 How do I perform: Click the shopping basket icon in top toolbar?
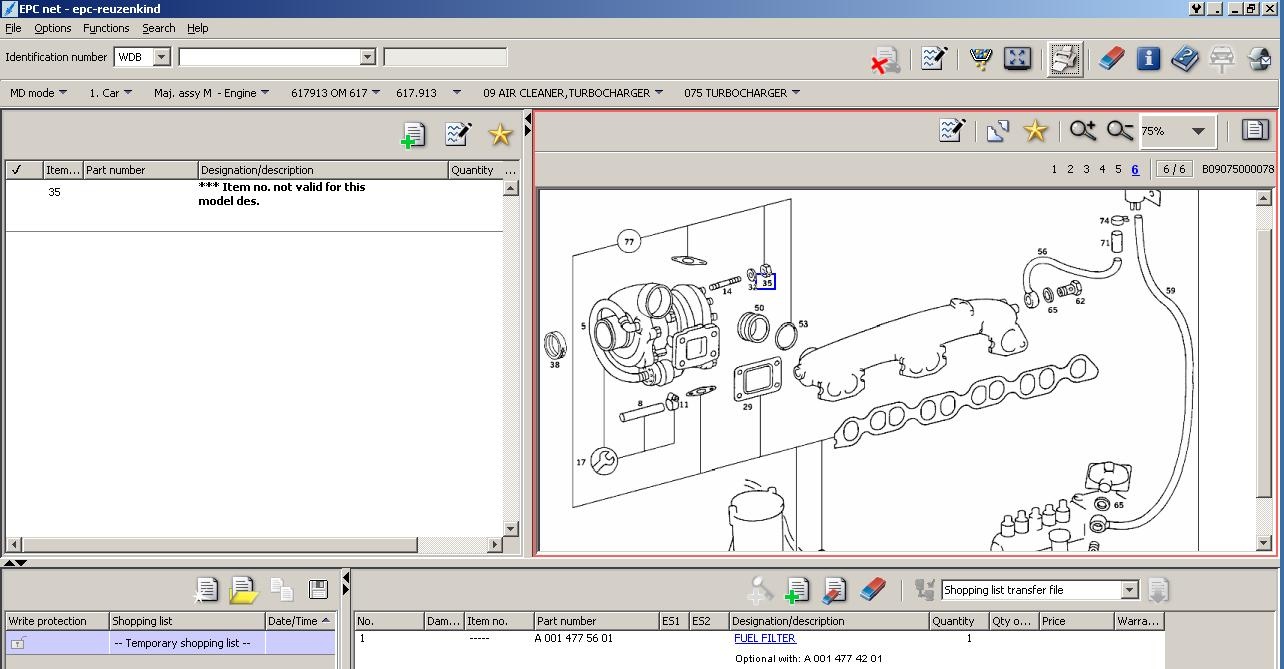pos(980,58)
